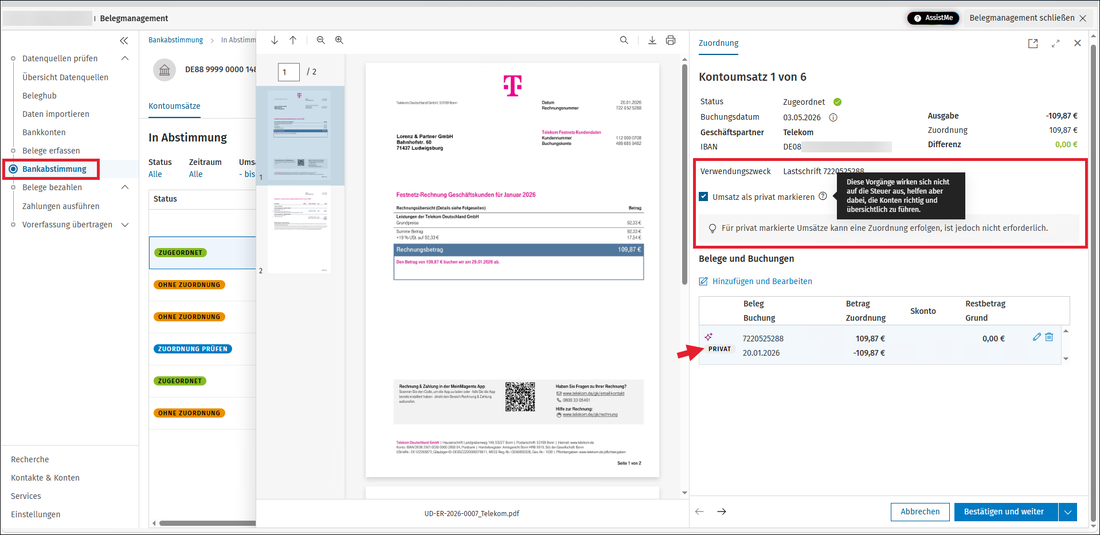
Task: Click file name UD-ER-2026-0007_Telekom.pdf
Action: pyautogui.click(x=473, y=512)
